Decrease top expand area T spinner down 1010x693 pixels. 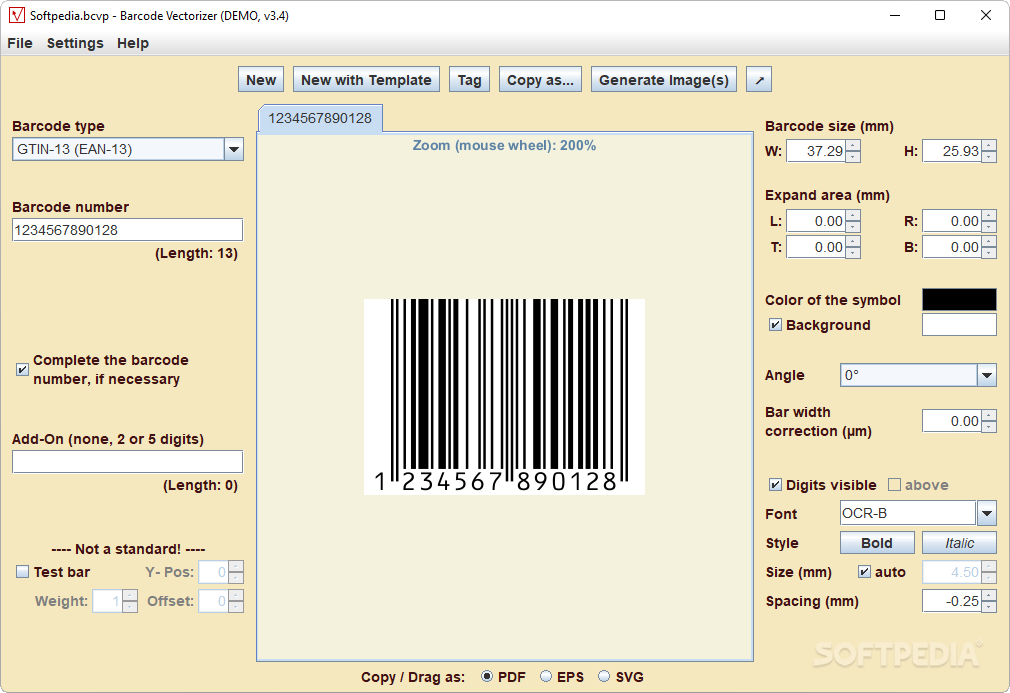(853, 253)
